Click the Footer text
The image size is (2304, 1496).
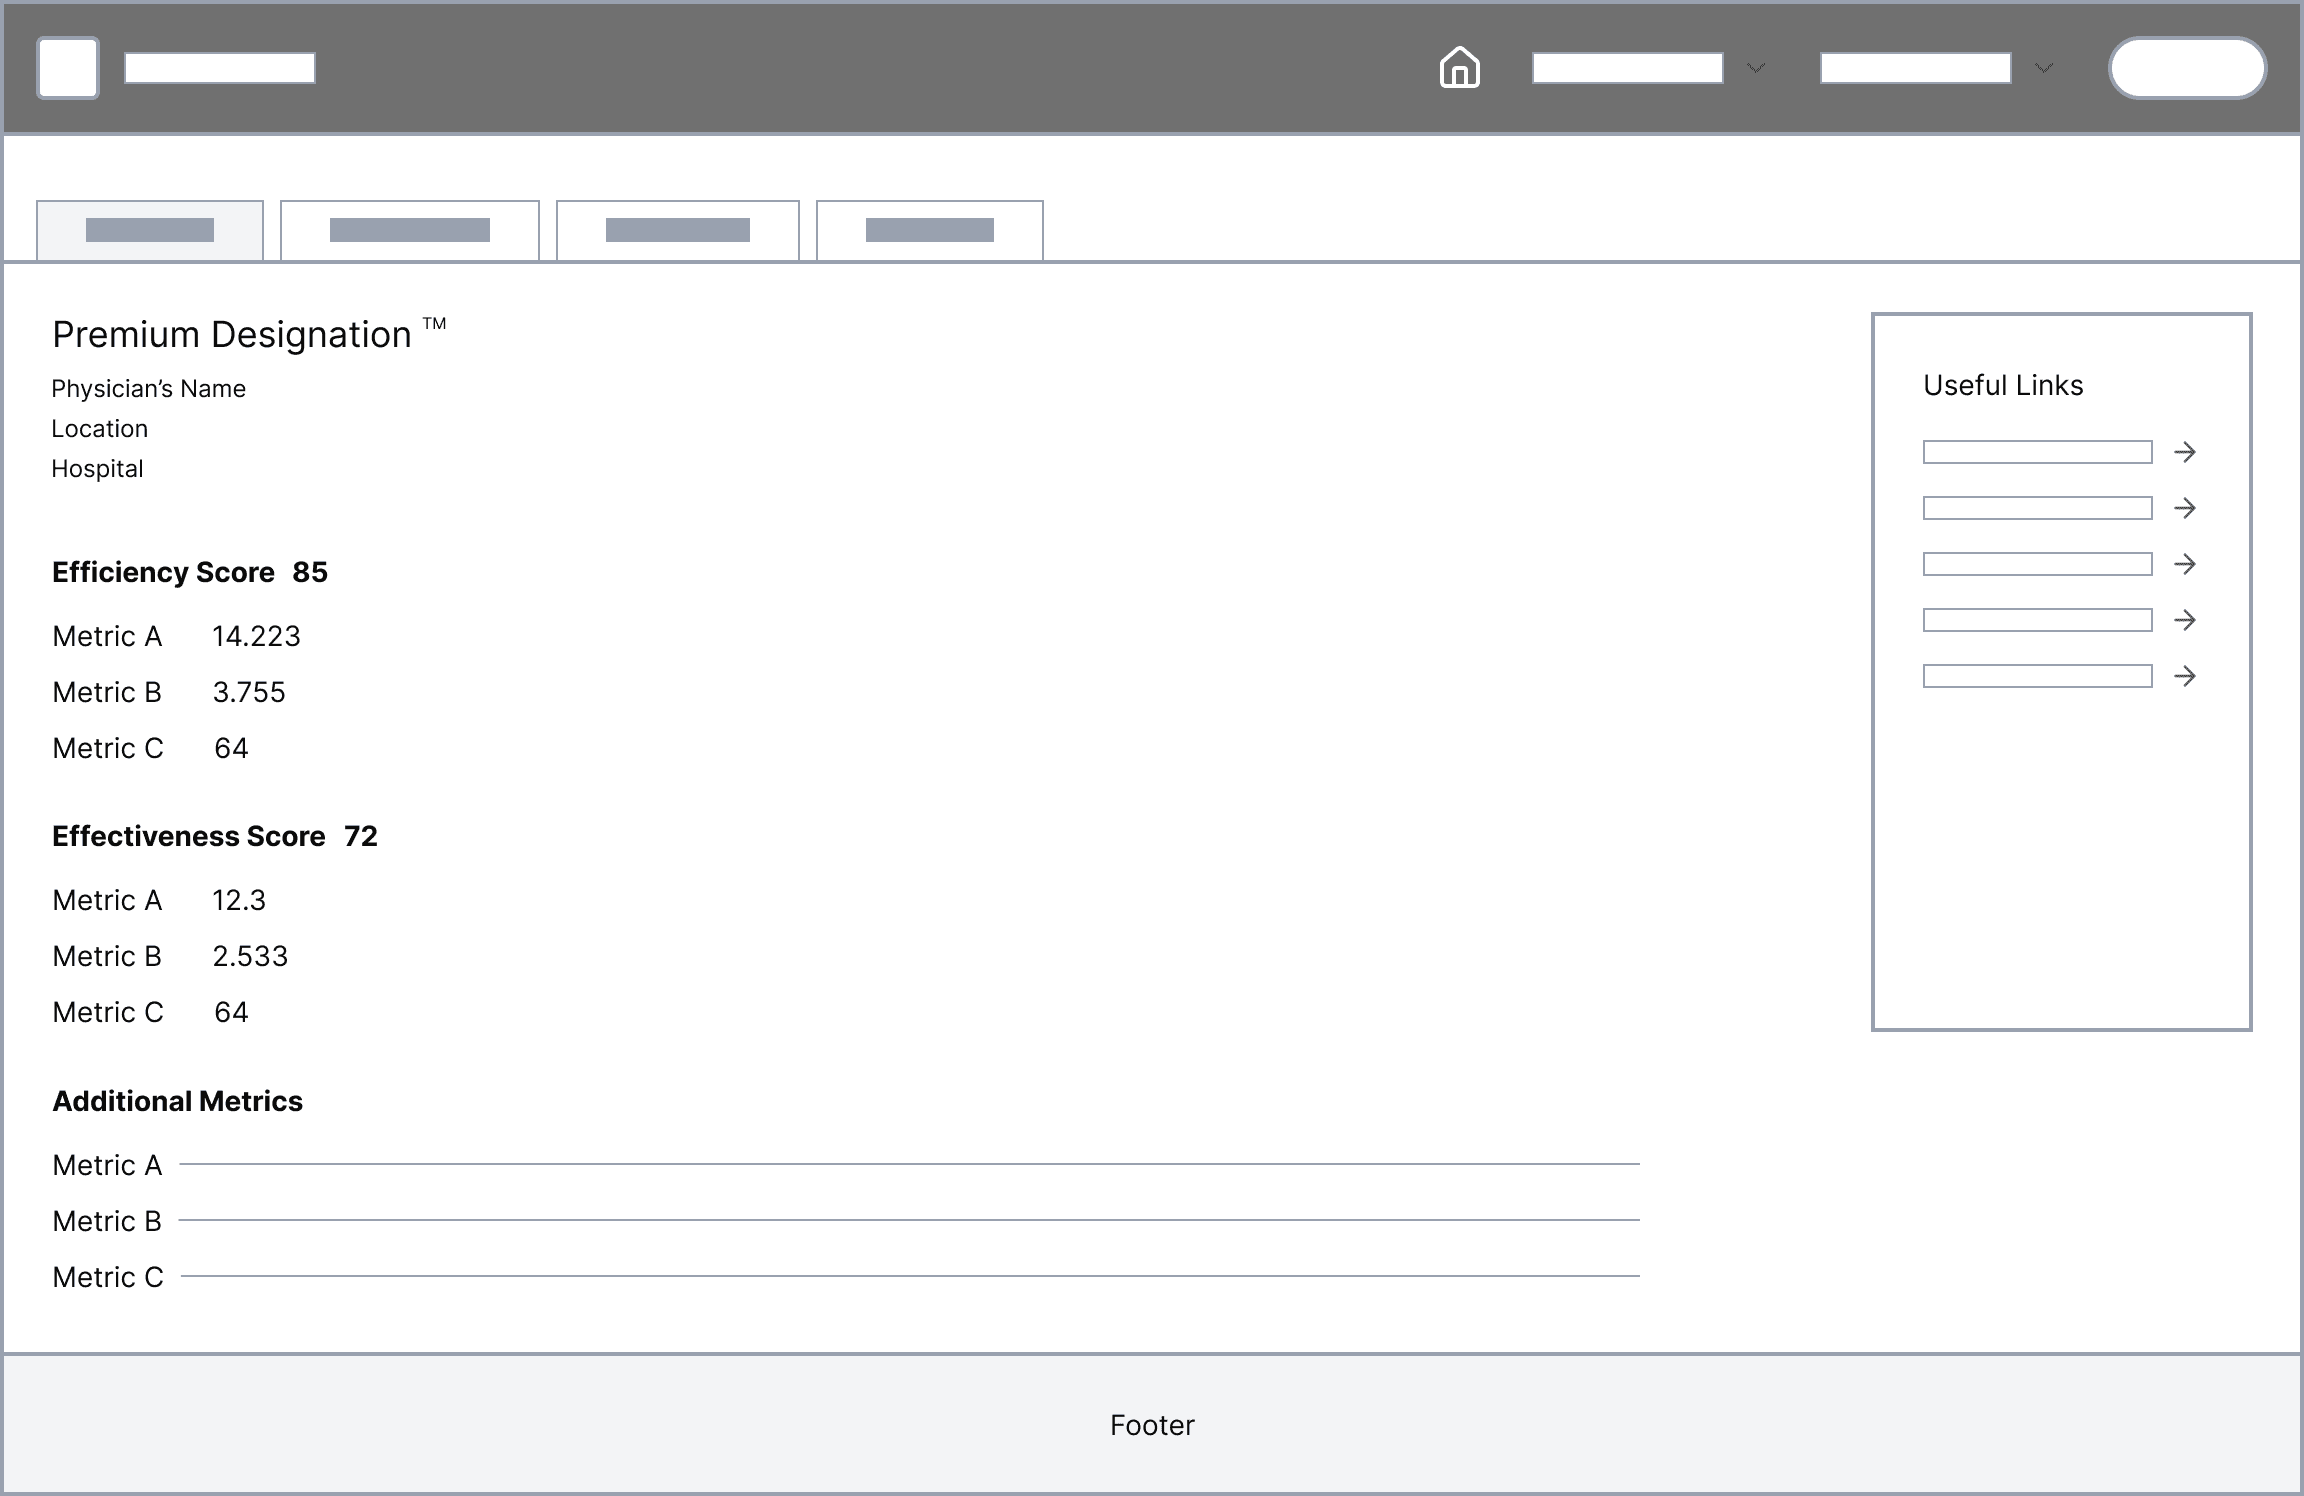point(1152,1425)
